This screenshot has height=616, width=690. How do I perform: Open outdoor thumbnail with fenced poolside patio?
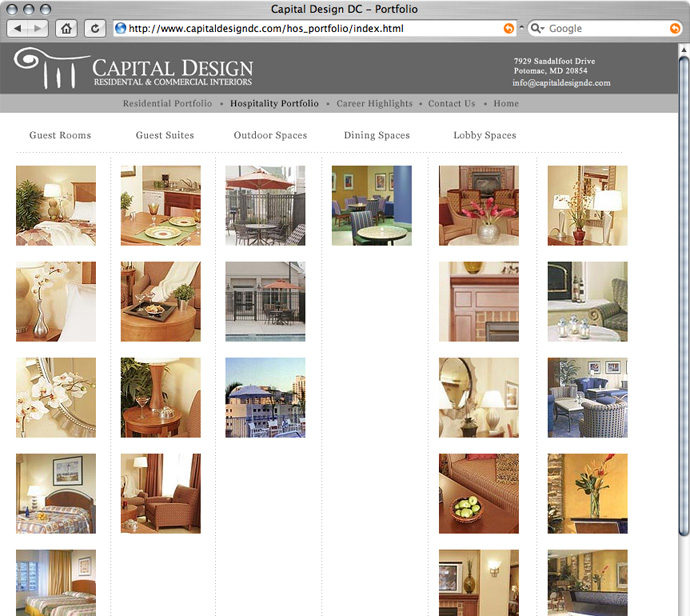coord(265,301)
